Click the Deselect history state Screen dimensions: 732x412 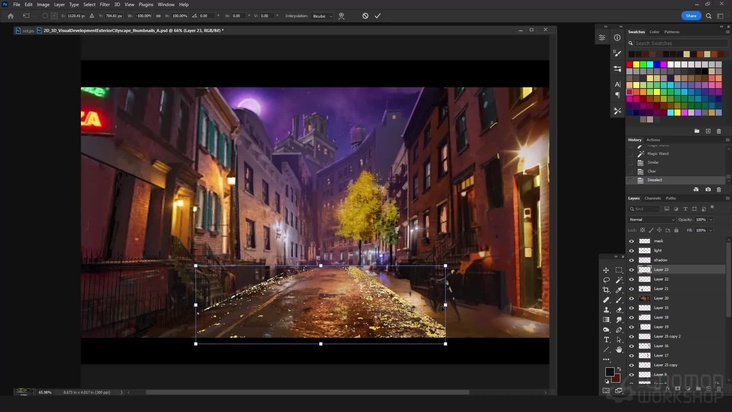tap(676, 180)
